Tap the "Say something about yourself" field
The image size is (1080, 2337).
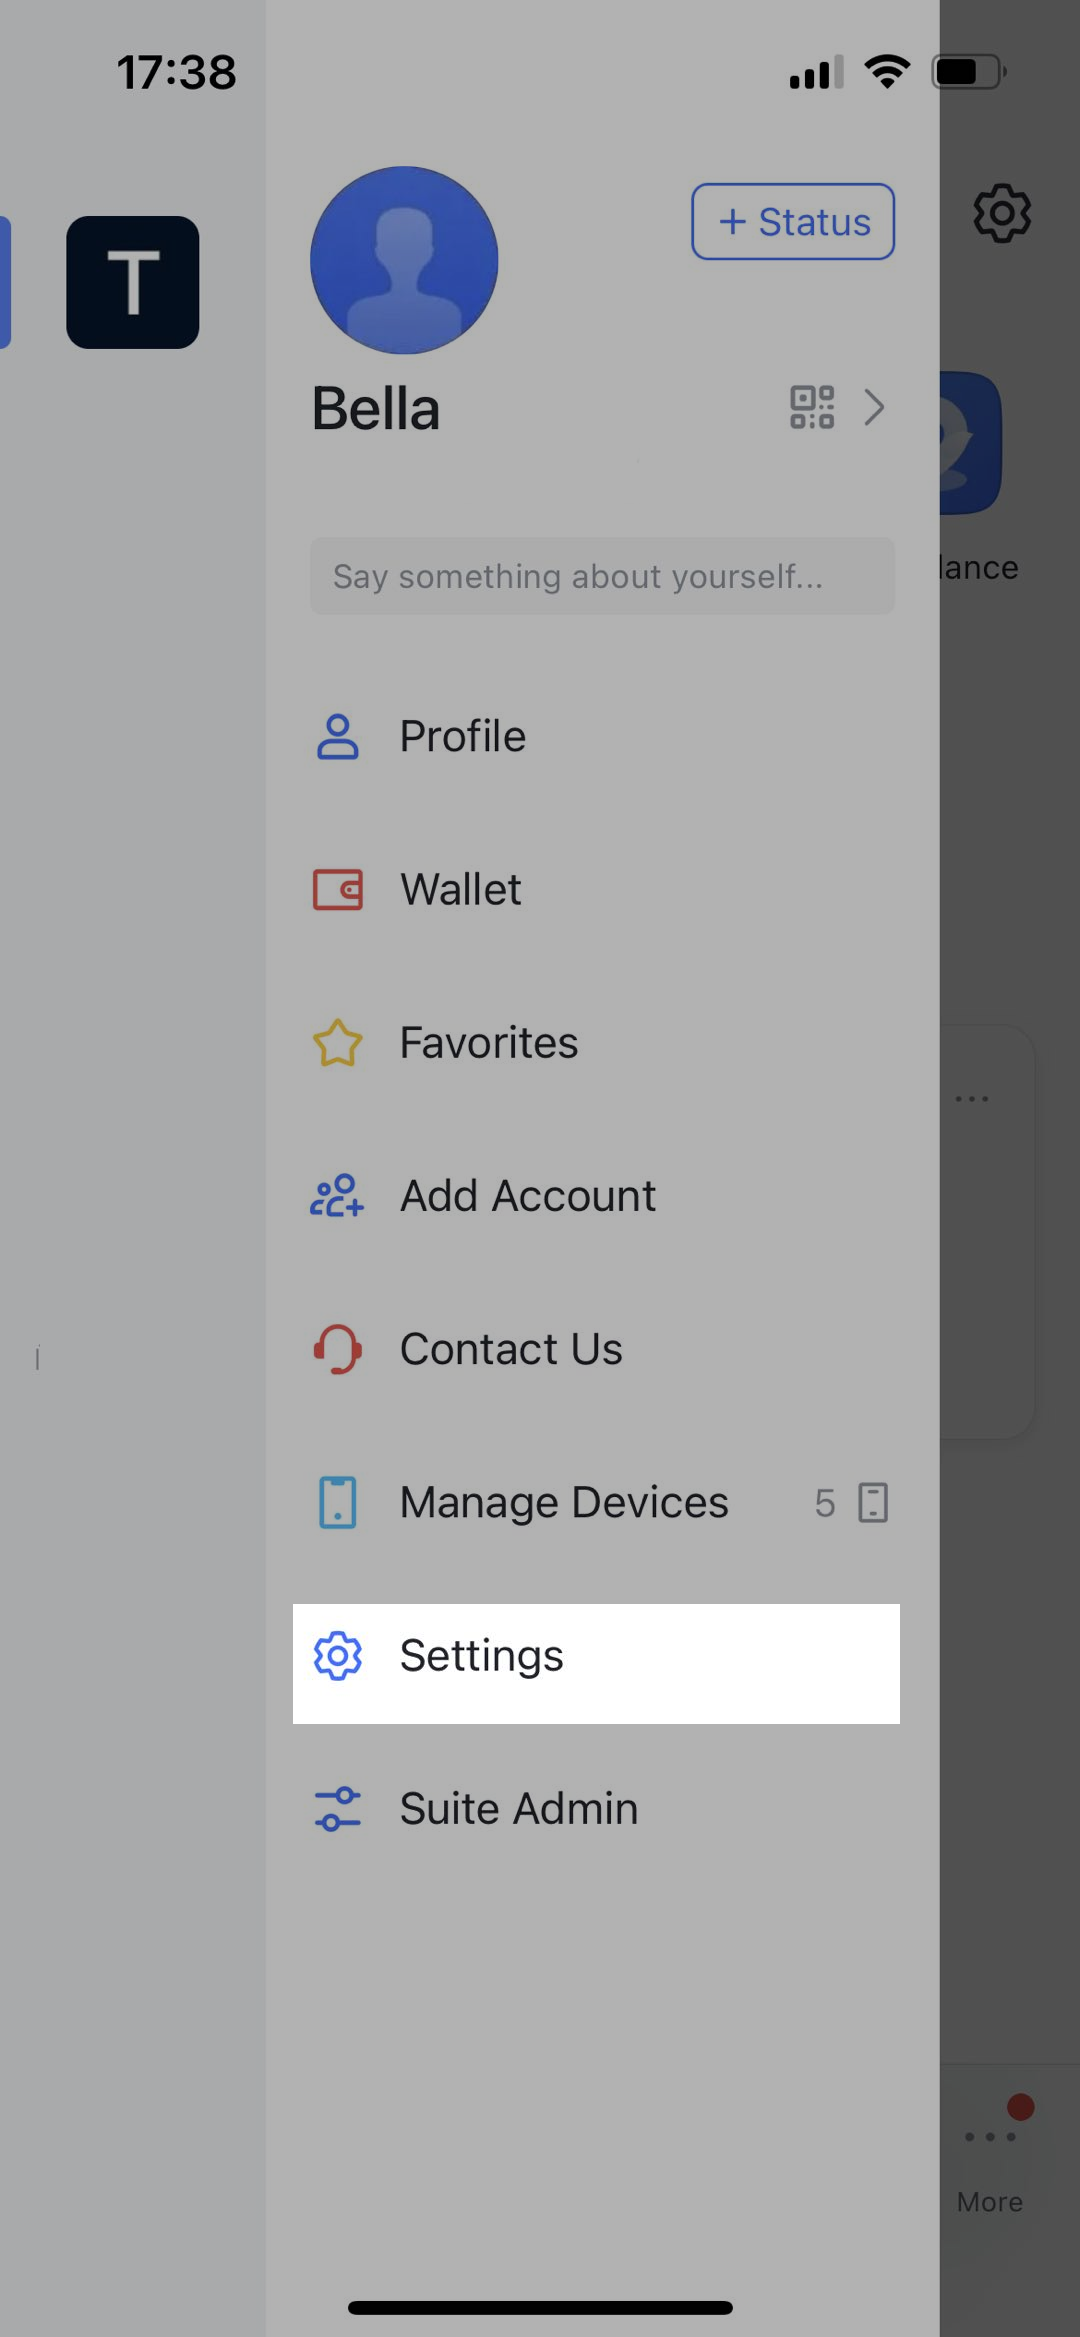coord(602,577)
